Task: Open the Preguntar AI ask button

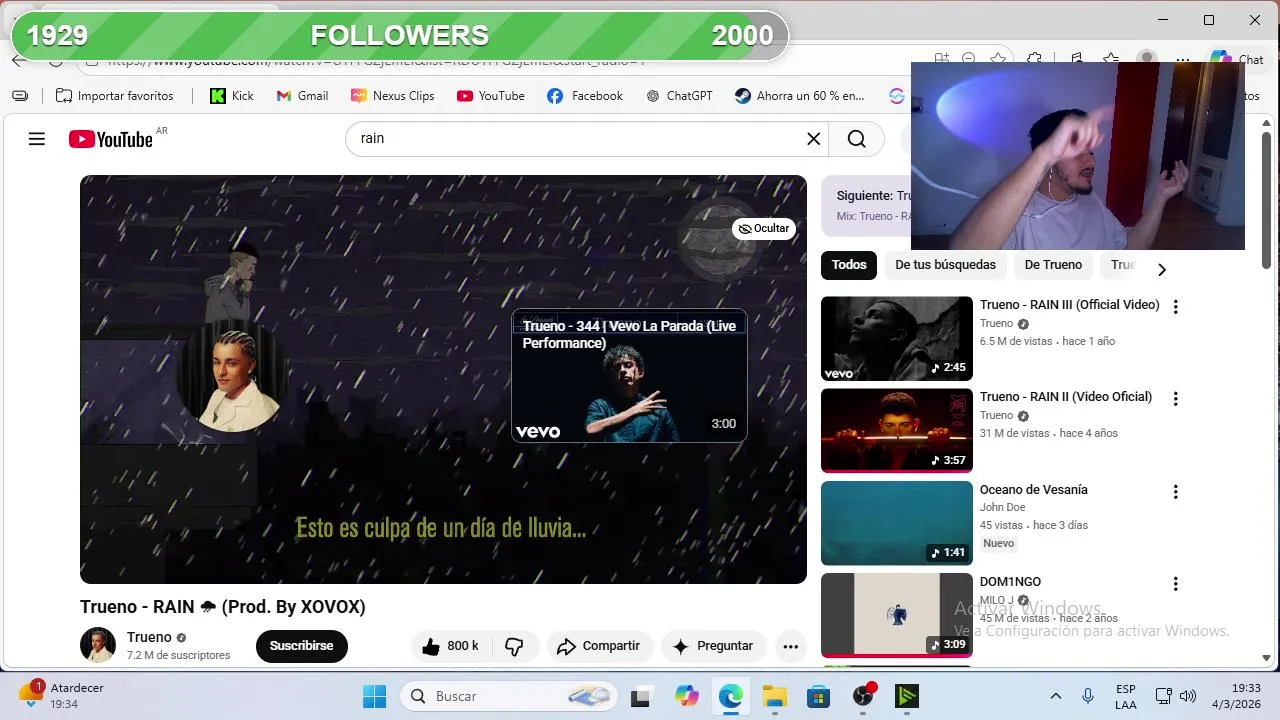Action: point(713,646)
